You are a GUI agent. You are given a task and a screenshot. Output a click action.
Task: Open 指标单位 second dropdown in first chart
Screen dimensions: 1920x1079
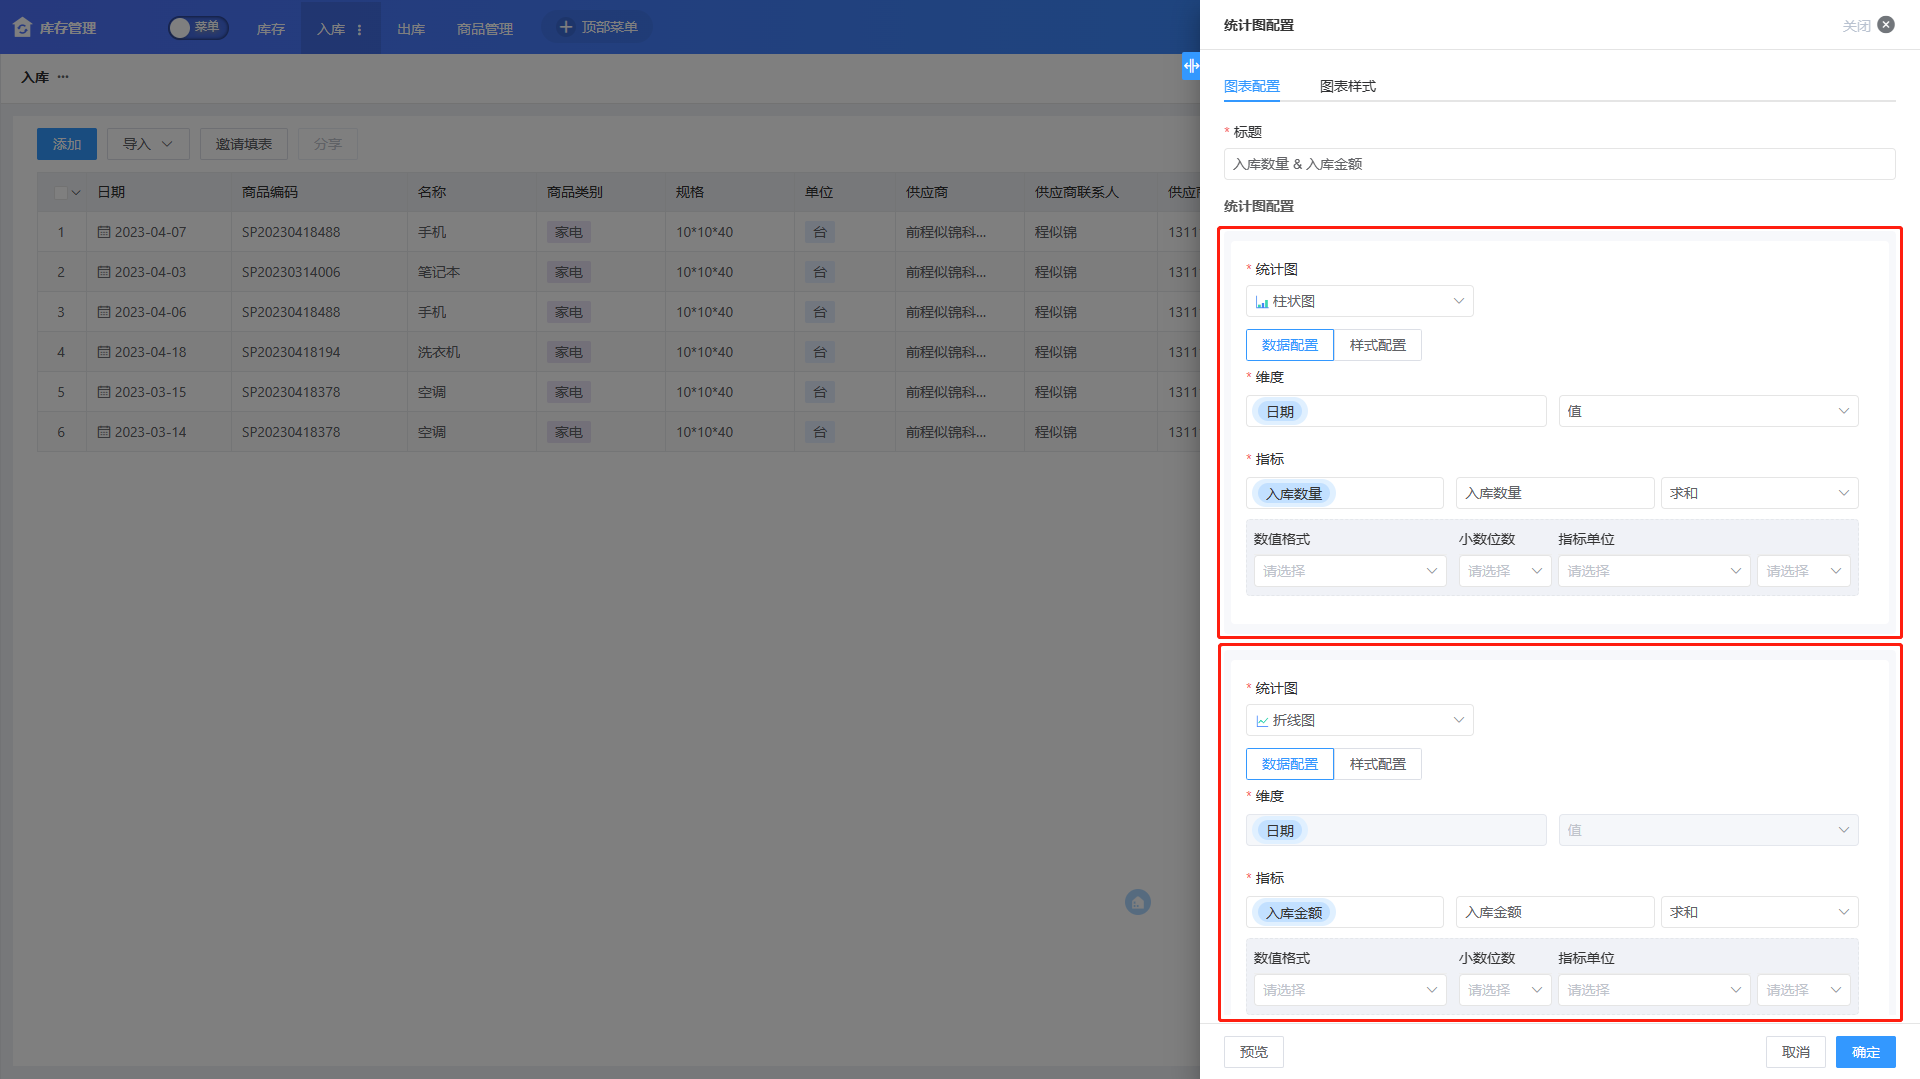pos(1804,571)
